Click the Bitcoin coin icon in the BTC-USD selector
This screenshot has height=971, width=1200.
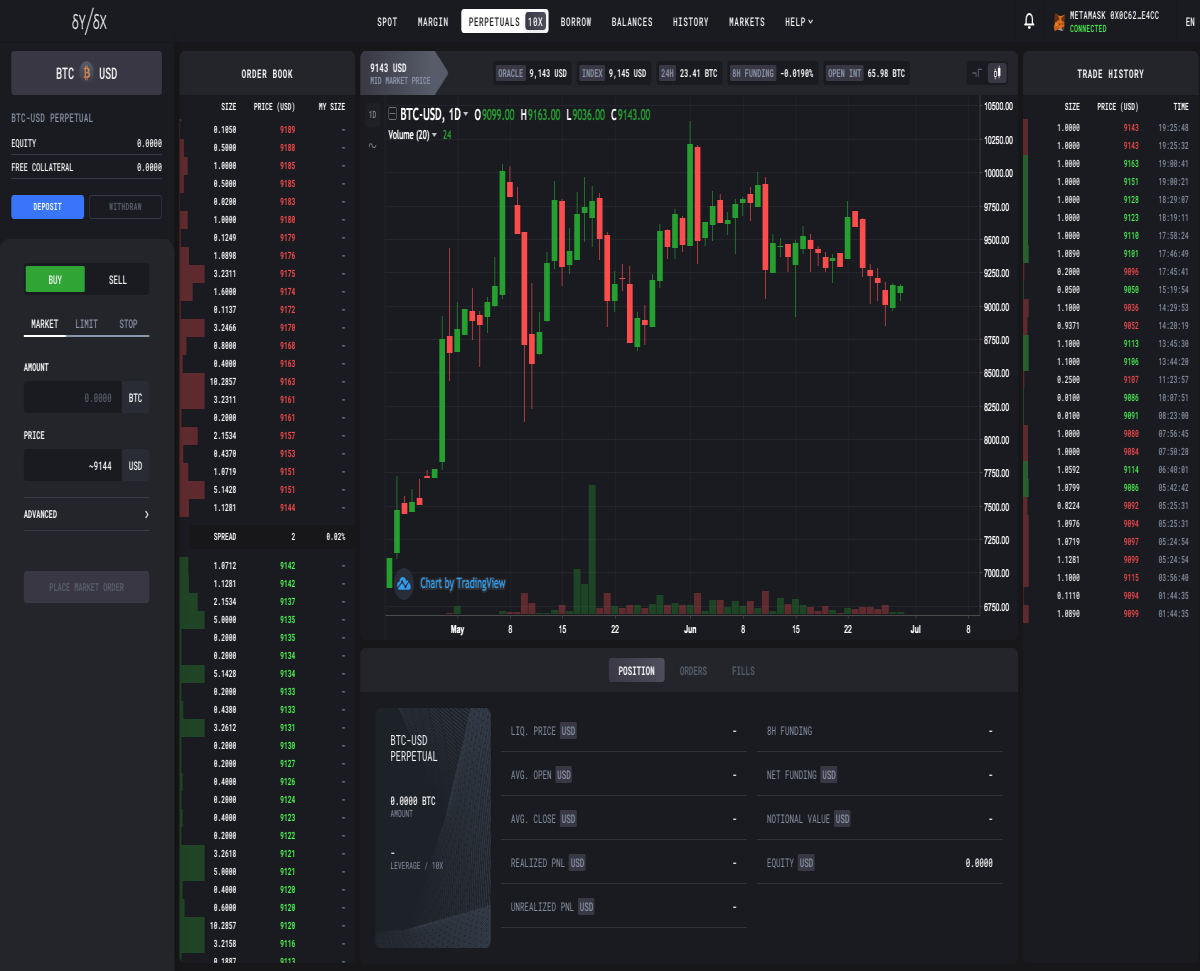[x=86, y=73]
